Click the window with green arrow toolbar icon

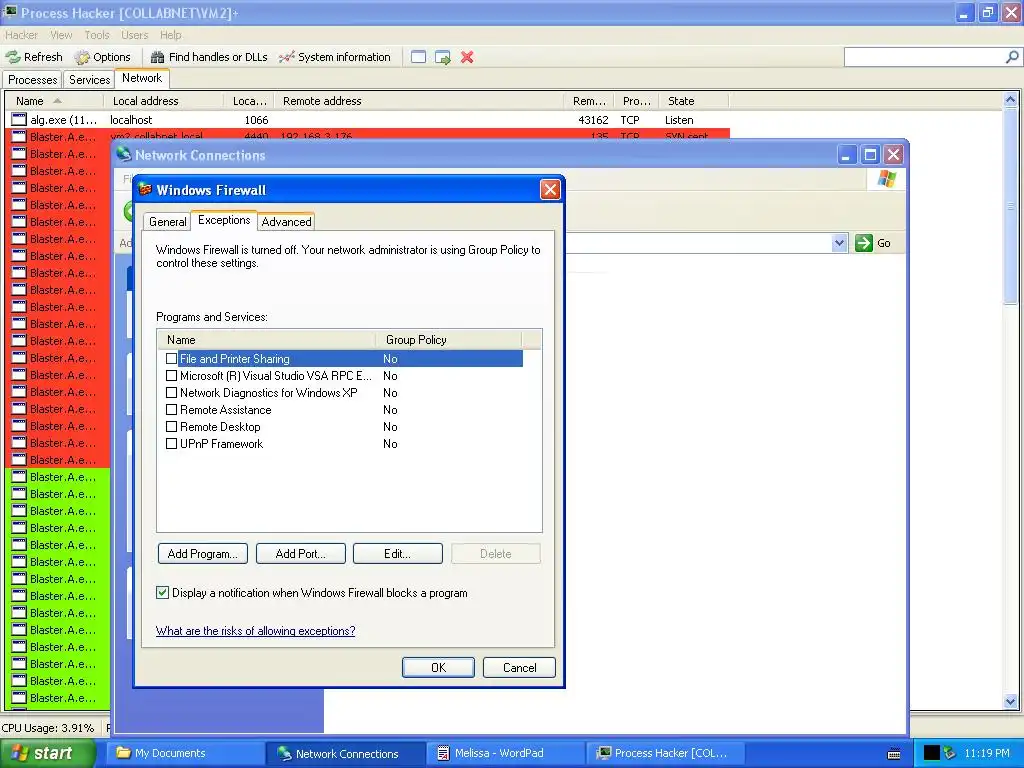click(x=443, y=57)
